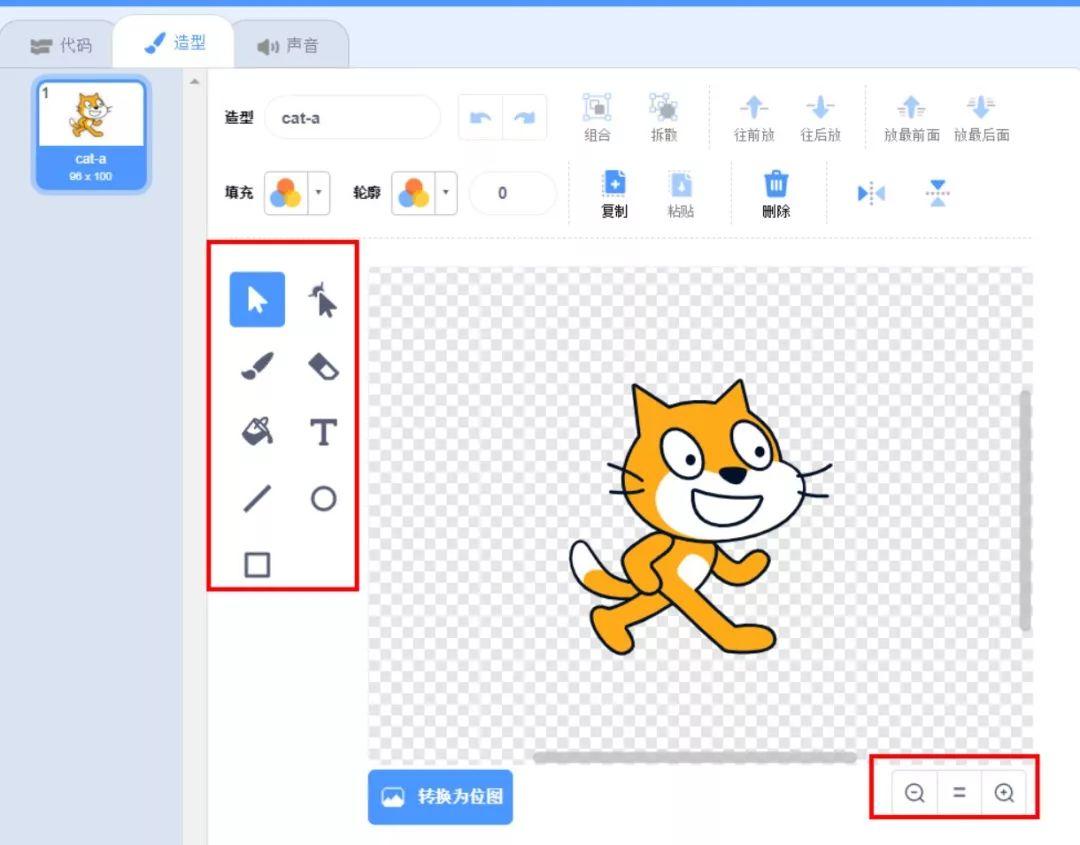Viewport: 1080px width, 845px height.
Task: Flip the costume vertically
Action: [x=937, y=194]
